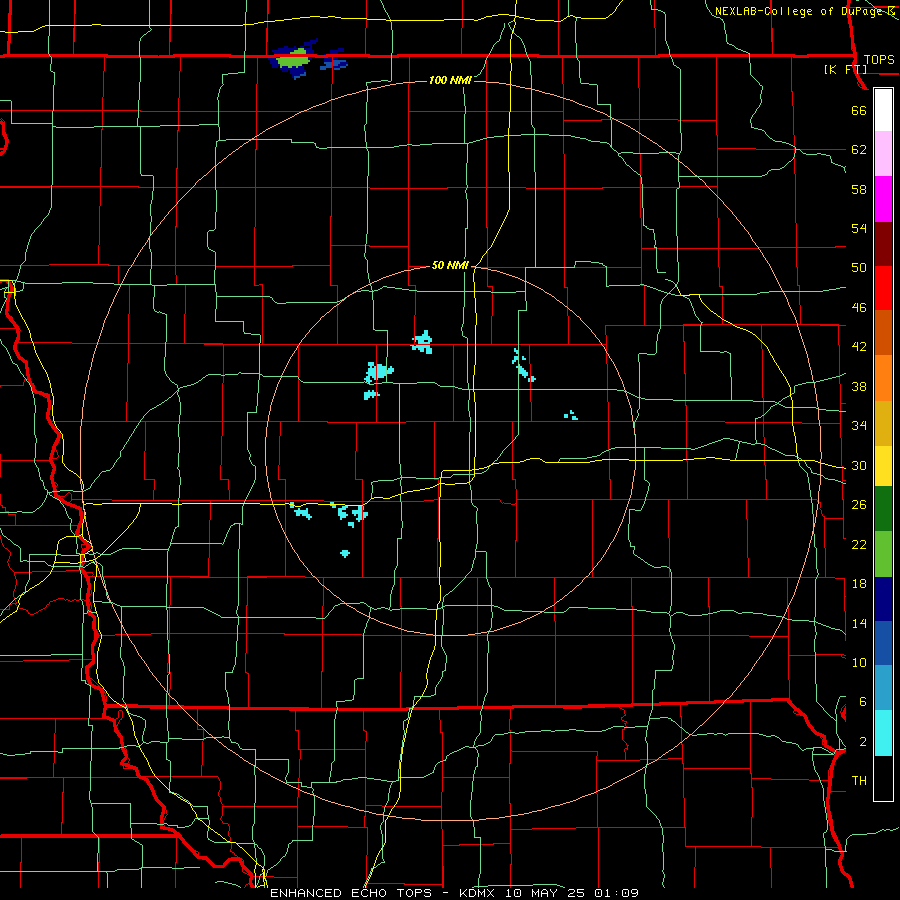
Task: Click the "34" legend value
Action: pos(859,426)
